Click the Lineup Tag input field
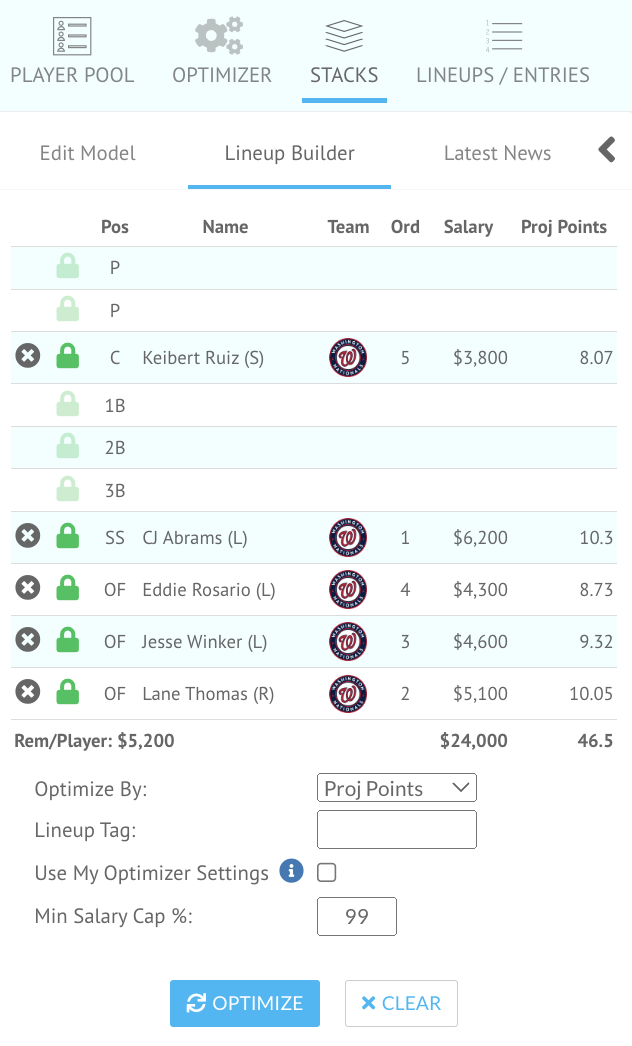The width and height of the screenshot is (632, 1046). (396, 830)
